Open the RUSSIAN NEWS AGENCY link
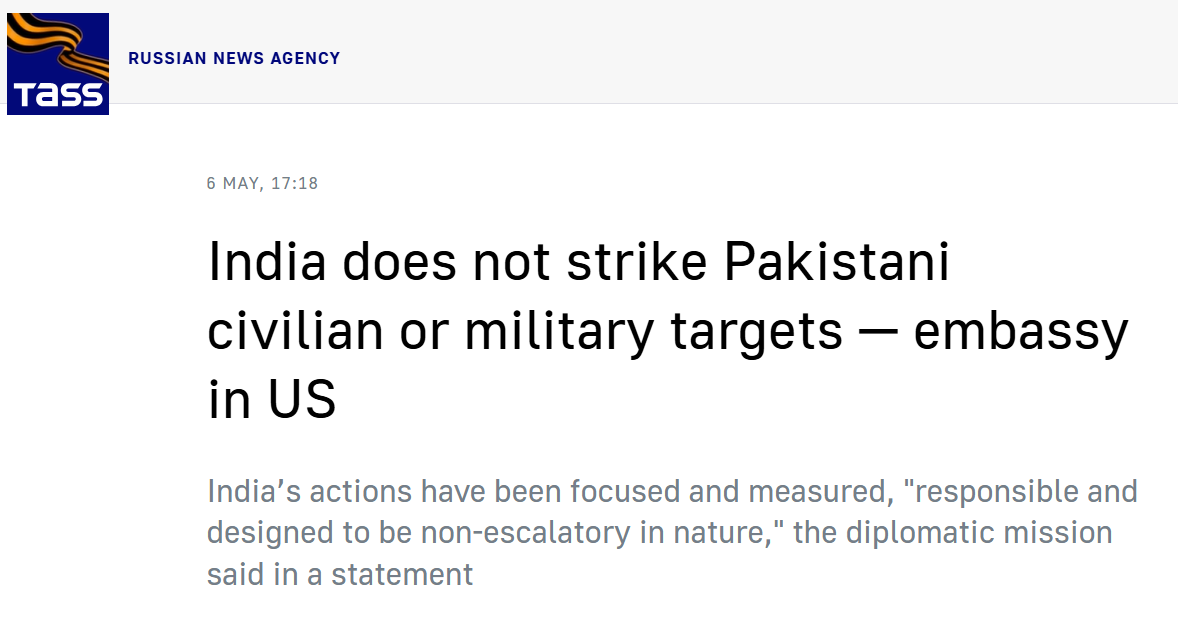Image resolution: width=1178 pixels, height=642 pixels. point(234,59)
